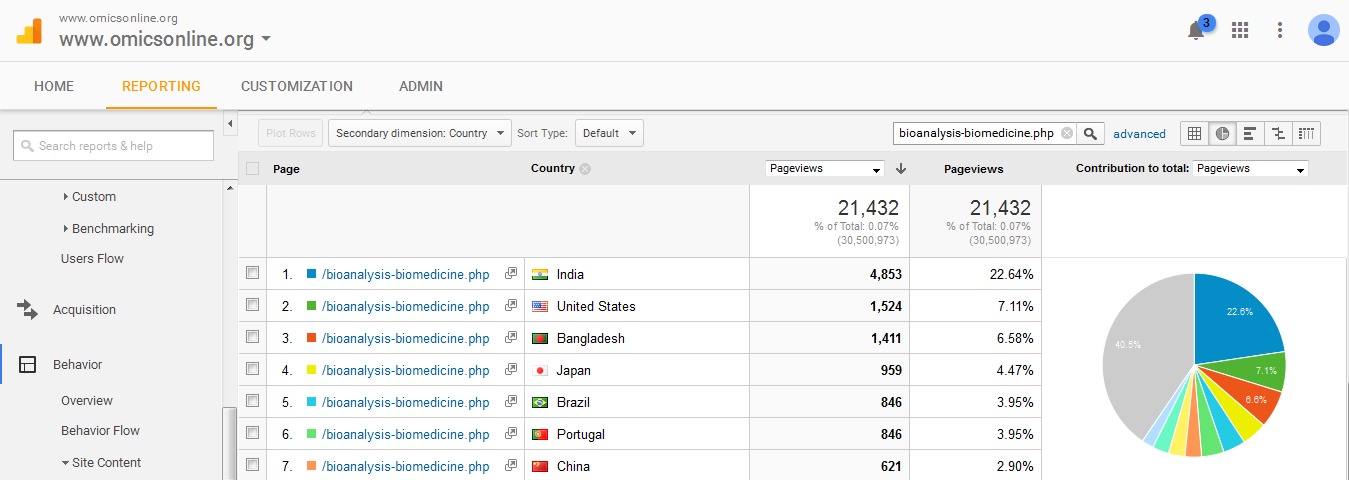Toggle sort direction arrow on Pageviews
Screen dimensions: 1349x480
[x=901, y=169]
